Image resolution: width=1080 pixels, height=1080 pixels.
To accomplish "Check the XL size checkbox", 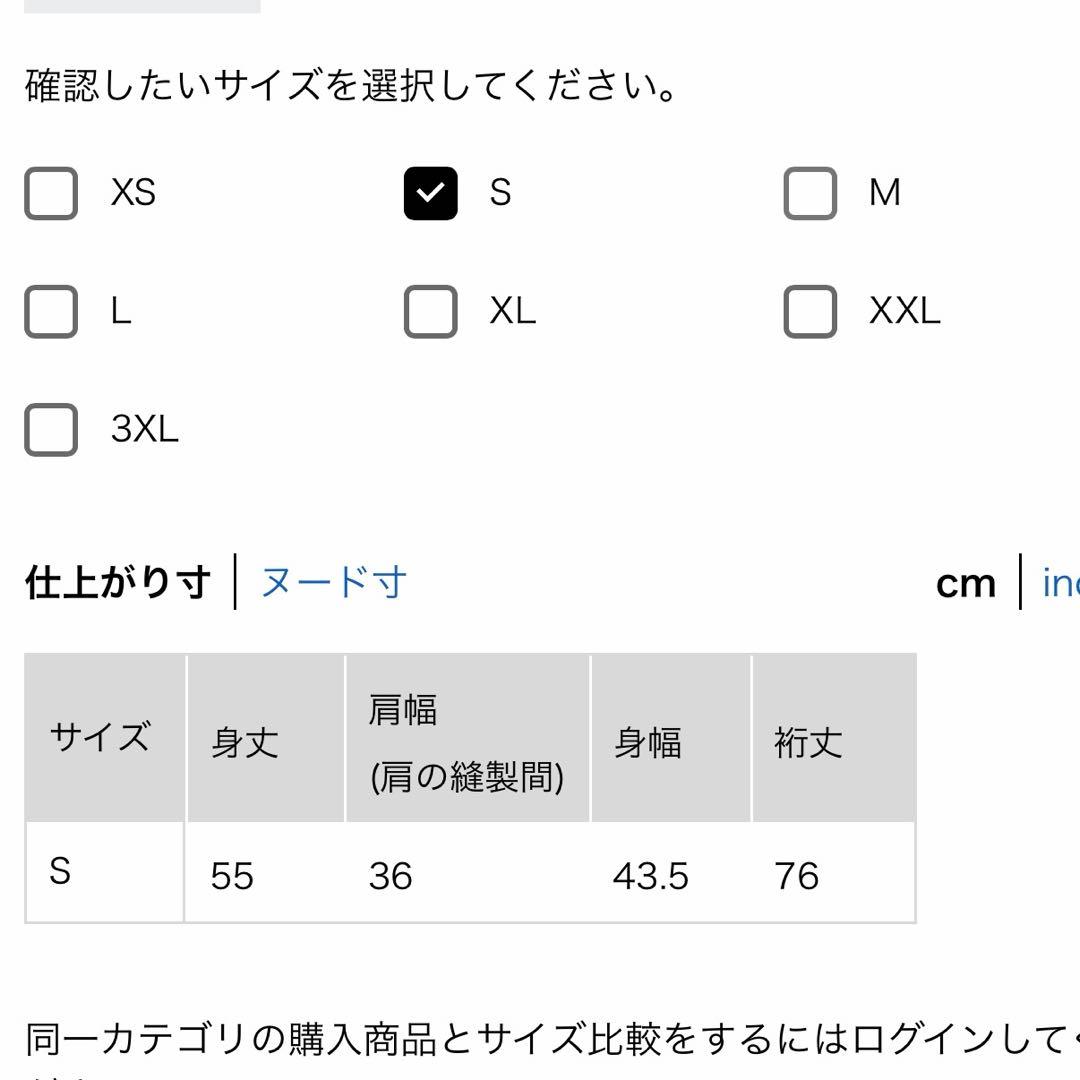I will (430, 311).
